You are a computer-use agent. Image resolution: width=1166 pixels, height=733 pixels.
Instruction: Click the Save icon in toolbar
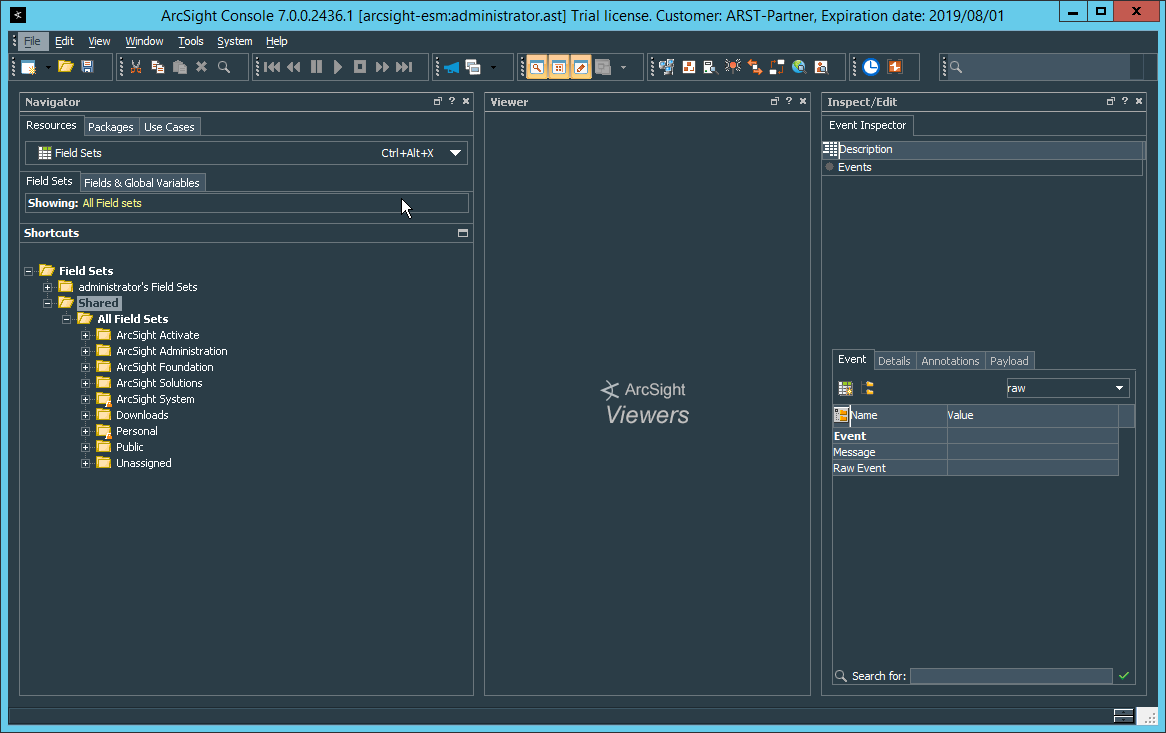tap(88, 67)
